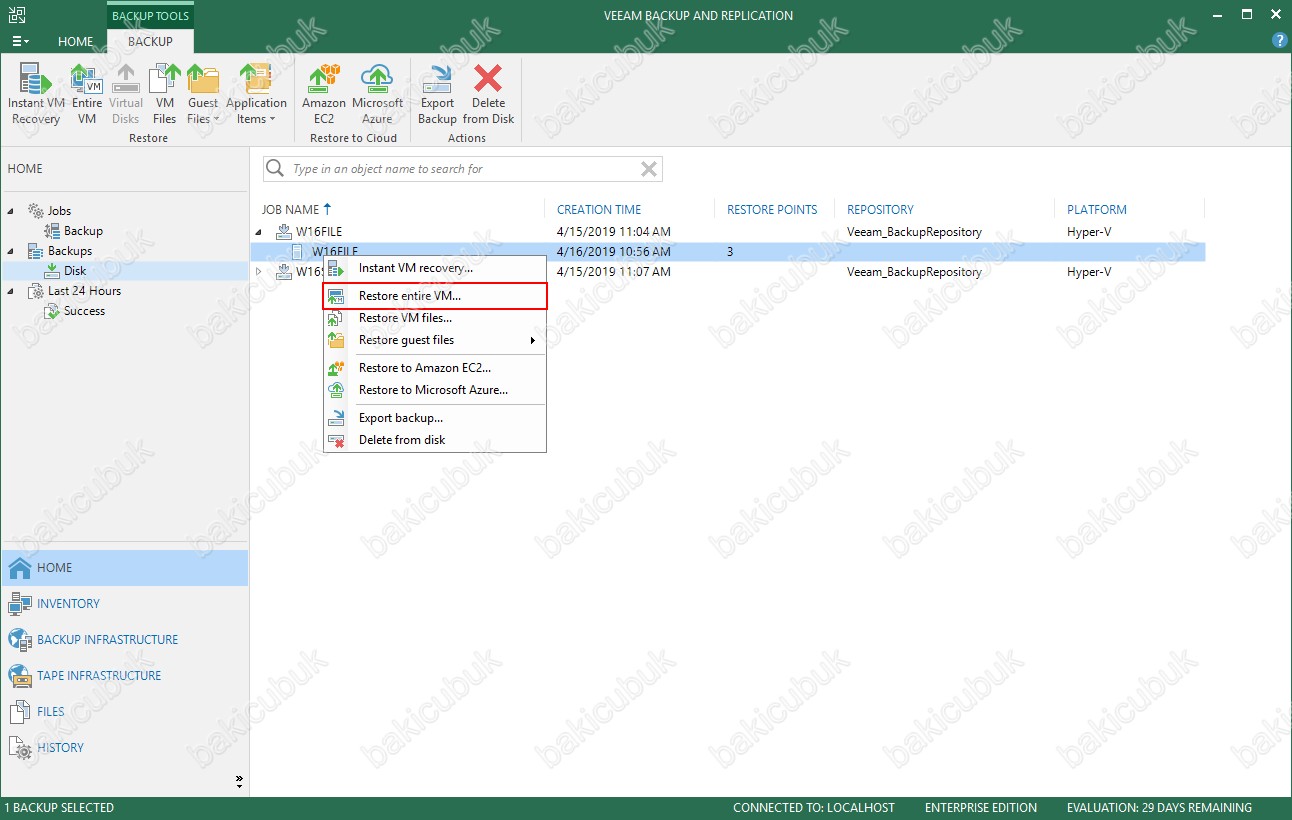Viewport: 1292px width, 820px height.
Task: Click Veeam_BackupRepository cell in first row
Action: pyautogui.click(x=914, y=232)
